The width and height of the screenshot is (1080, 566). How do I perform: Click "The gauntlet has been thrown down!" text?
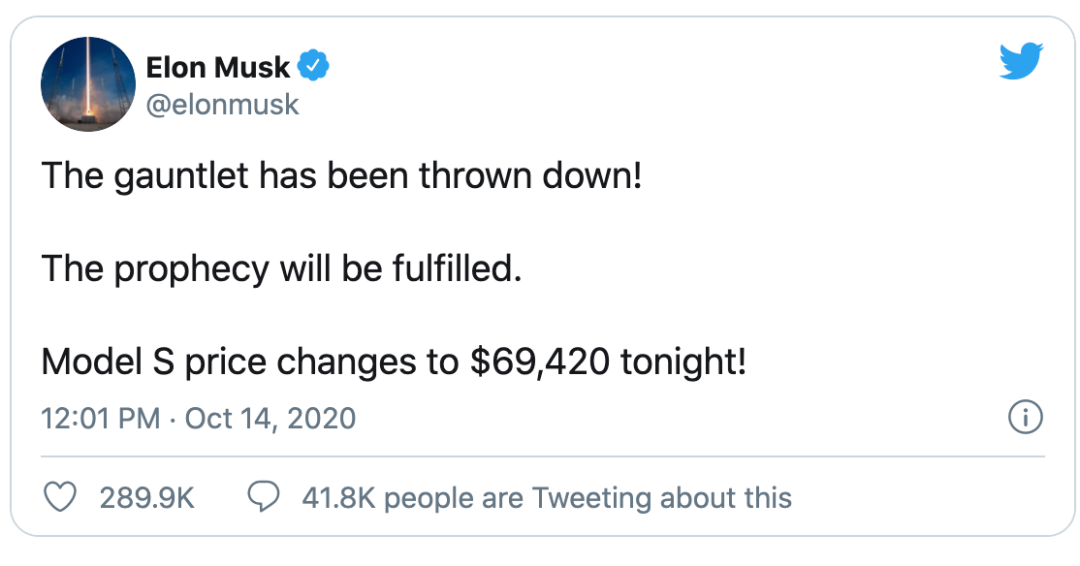click(x=342, y=176)
